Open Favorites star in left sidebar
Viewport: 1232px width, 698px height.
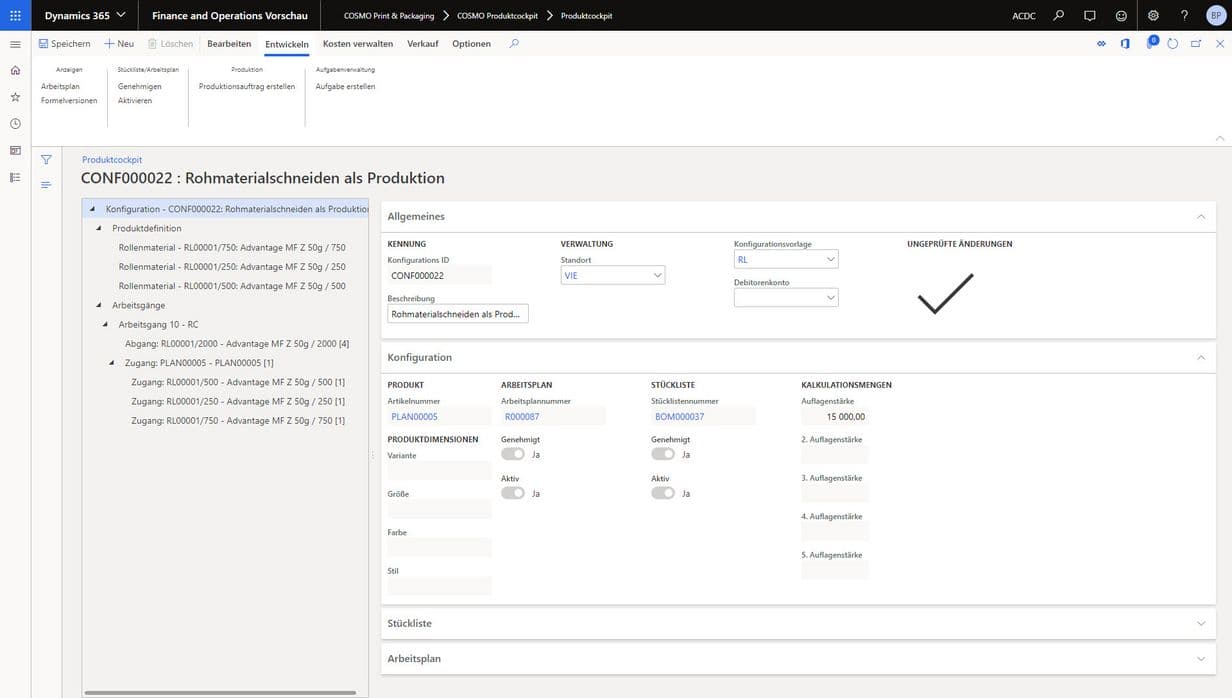(15, 97)
